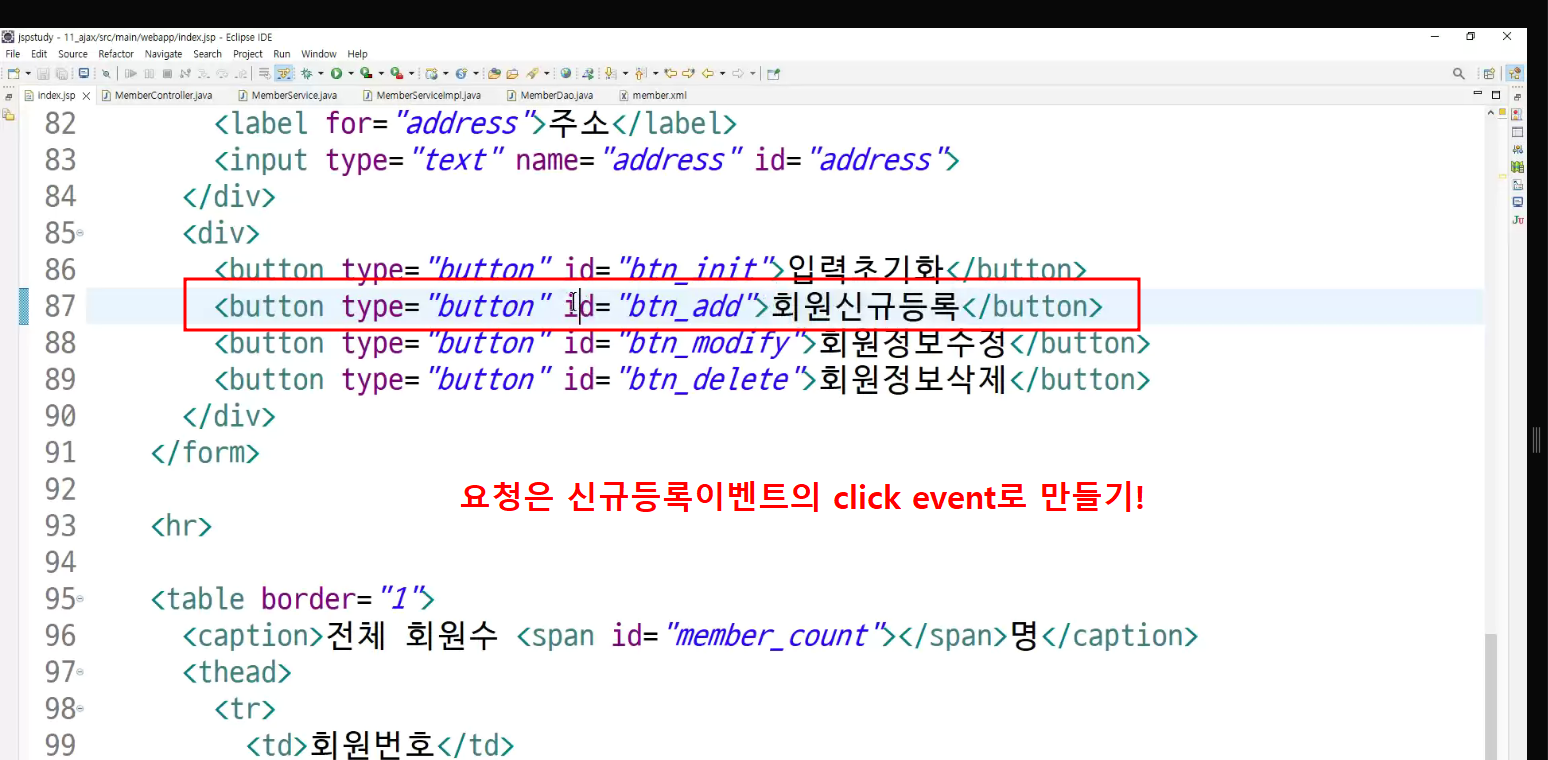Viewport: 1548px width, 760px height.
Task: Open the Window menu
Action: point(319,54)
